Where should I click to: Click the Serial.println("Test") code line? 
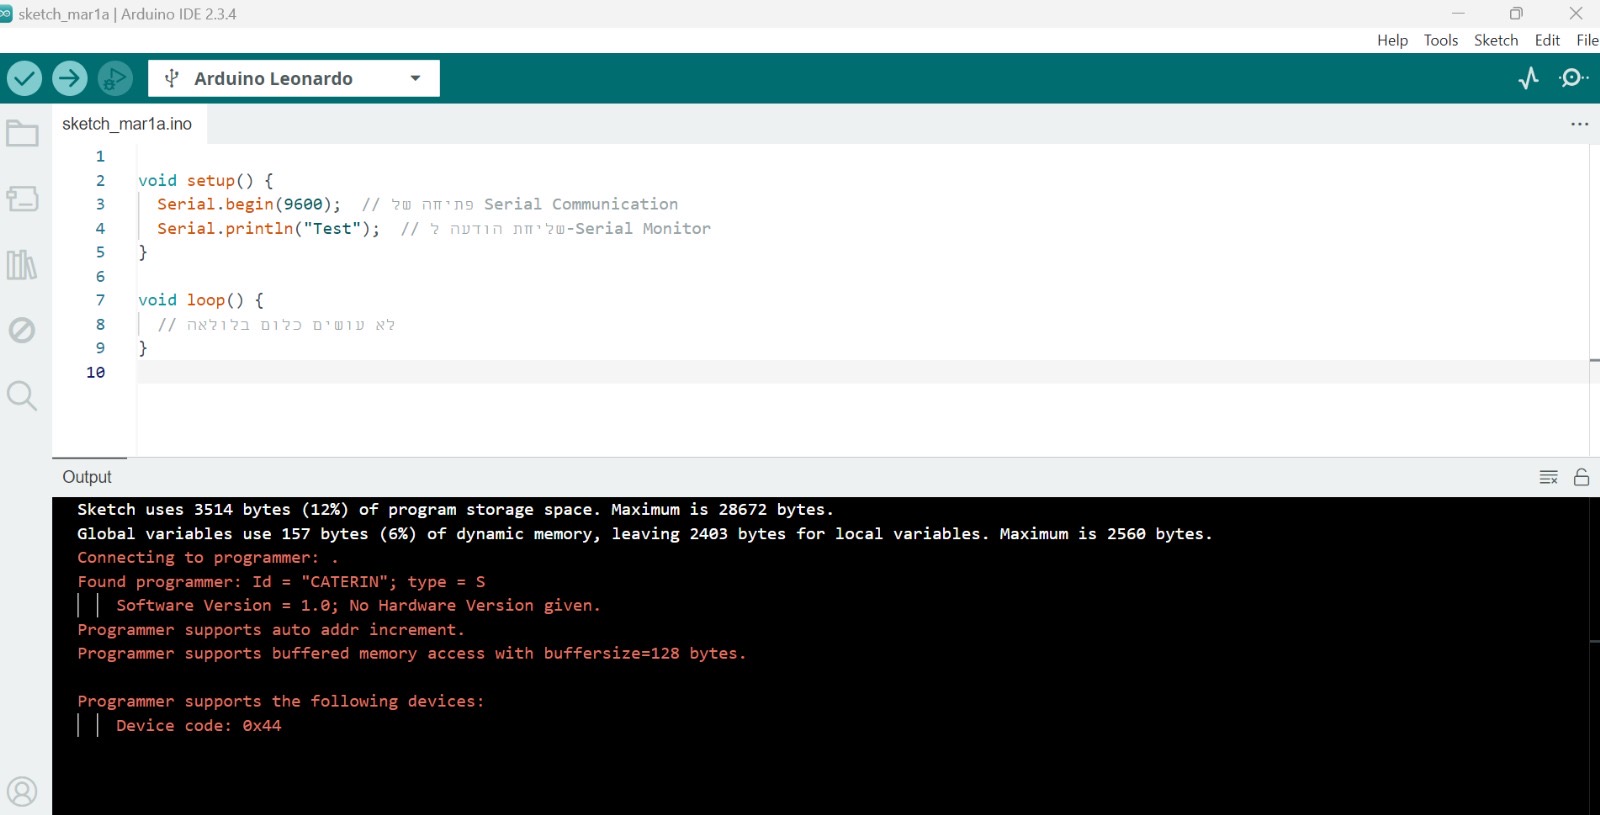tap(434, 228)
